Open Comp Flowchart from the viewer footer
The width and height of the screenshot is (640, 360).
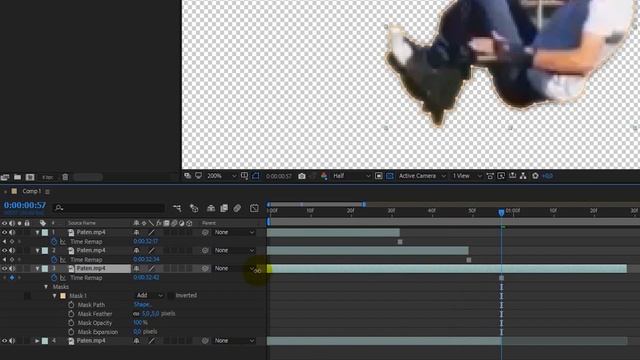(x=523, y=176)
